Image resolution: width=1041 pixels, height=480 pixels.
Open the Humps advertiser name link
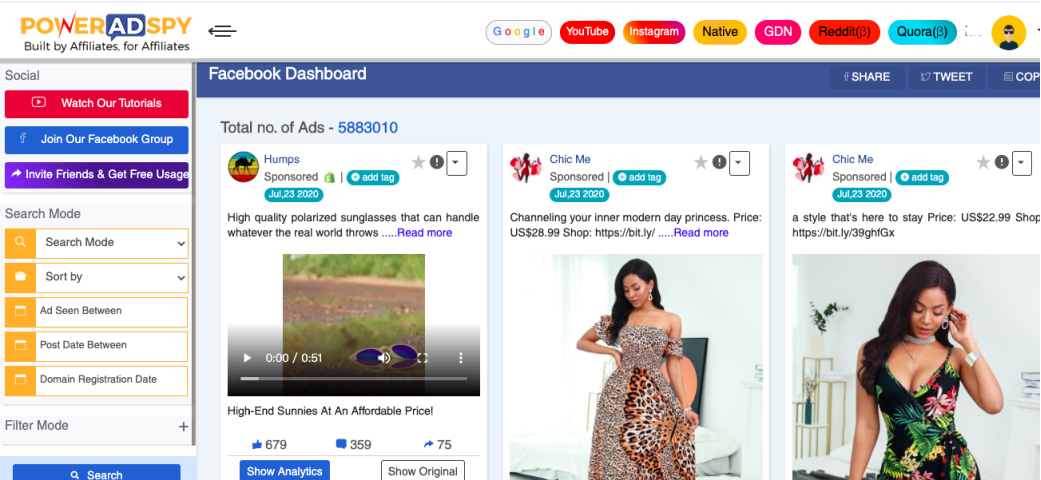(281, 159)
